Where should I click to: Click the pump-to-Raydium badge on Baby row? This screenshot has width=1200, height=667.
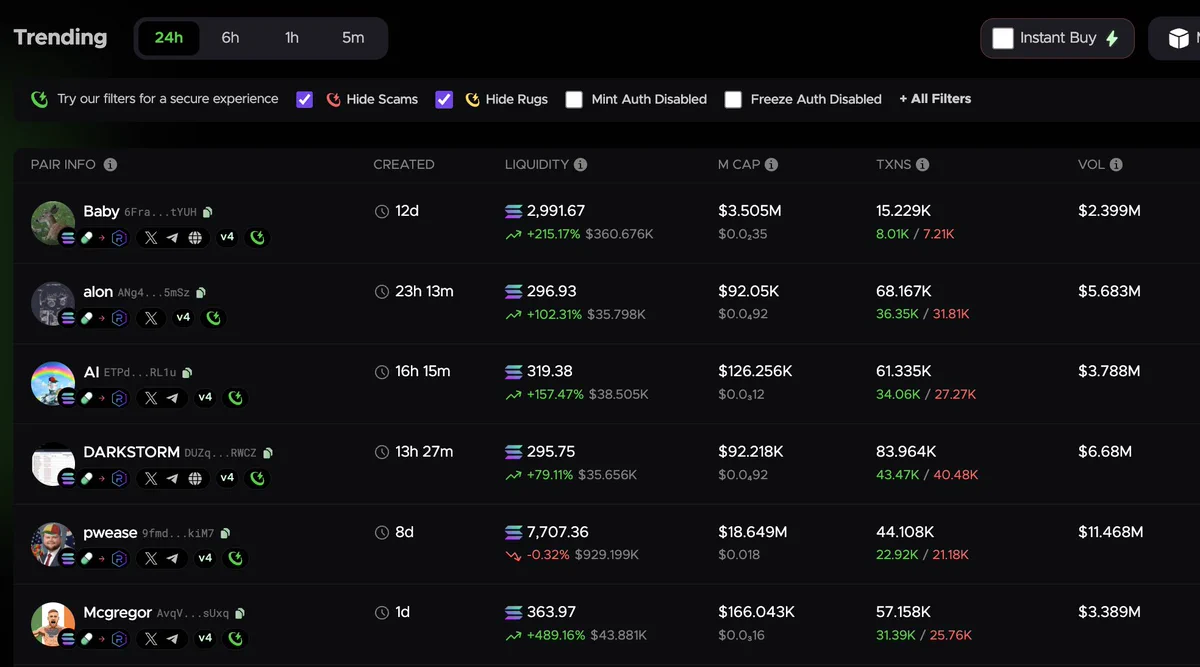[104, 238]
